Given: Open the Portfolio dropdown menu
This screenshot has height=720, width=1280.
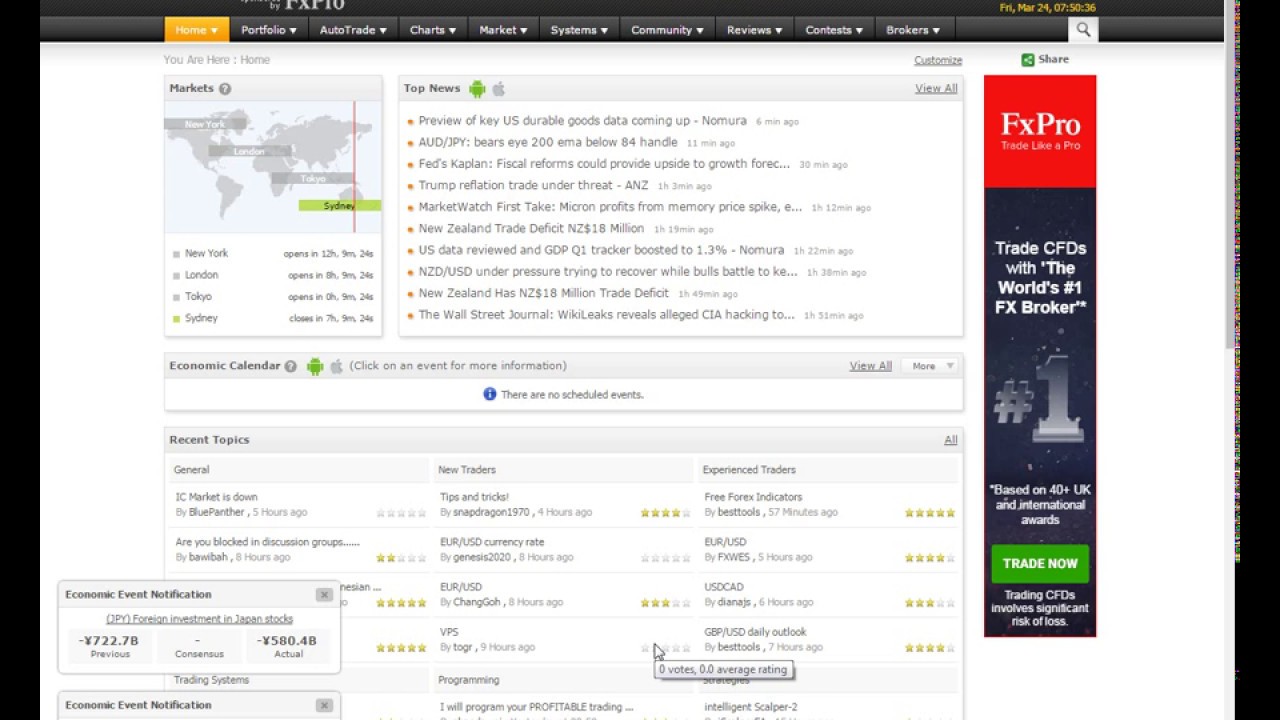Looking at the screenshot, I should click(x=268, y=30).
